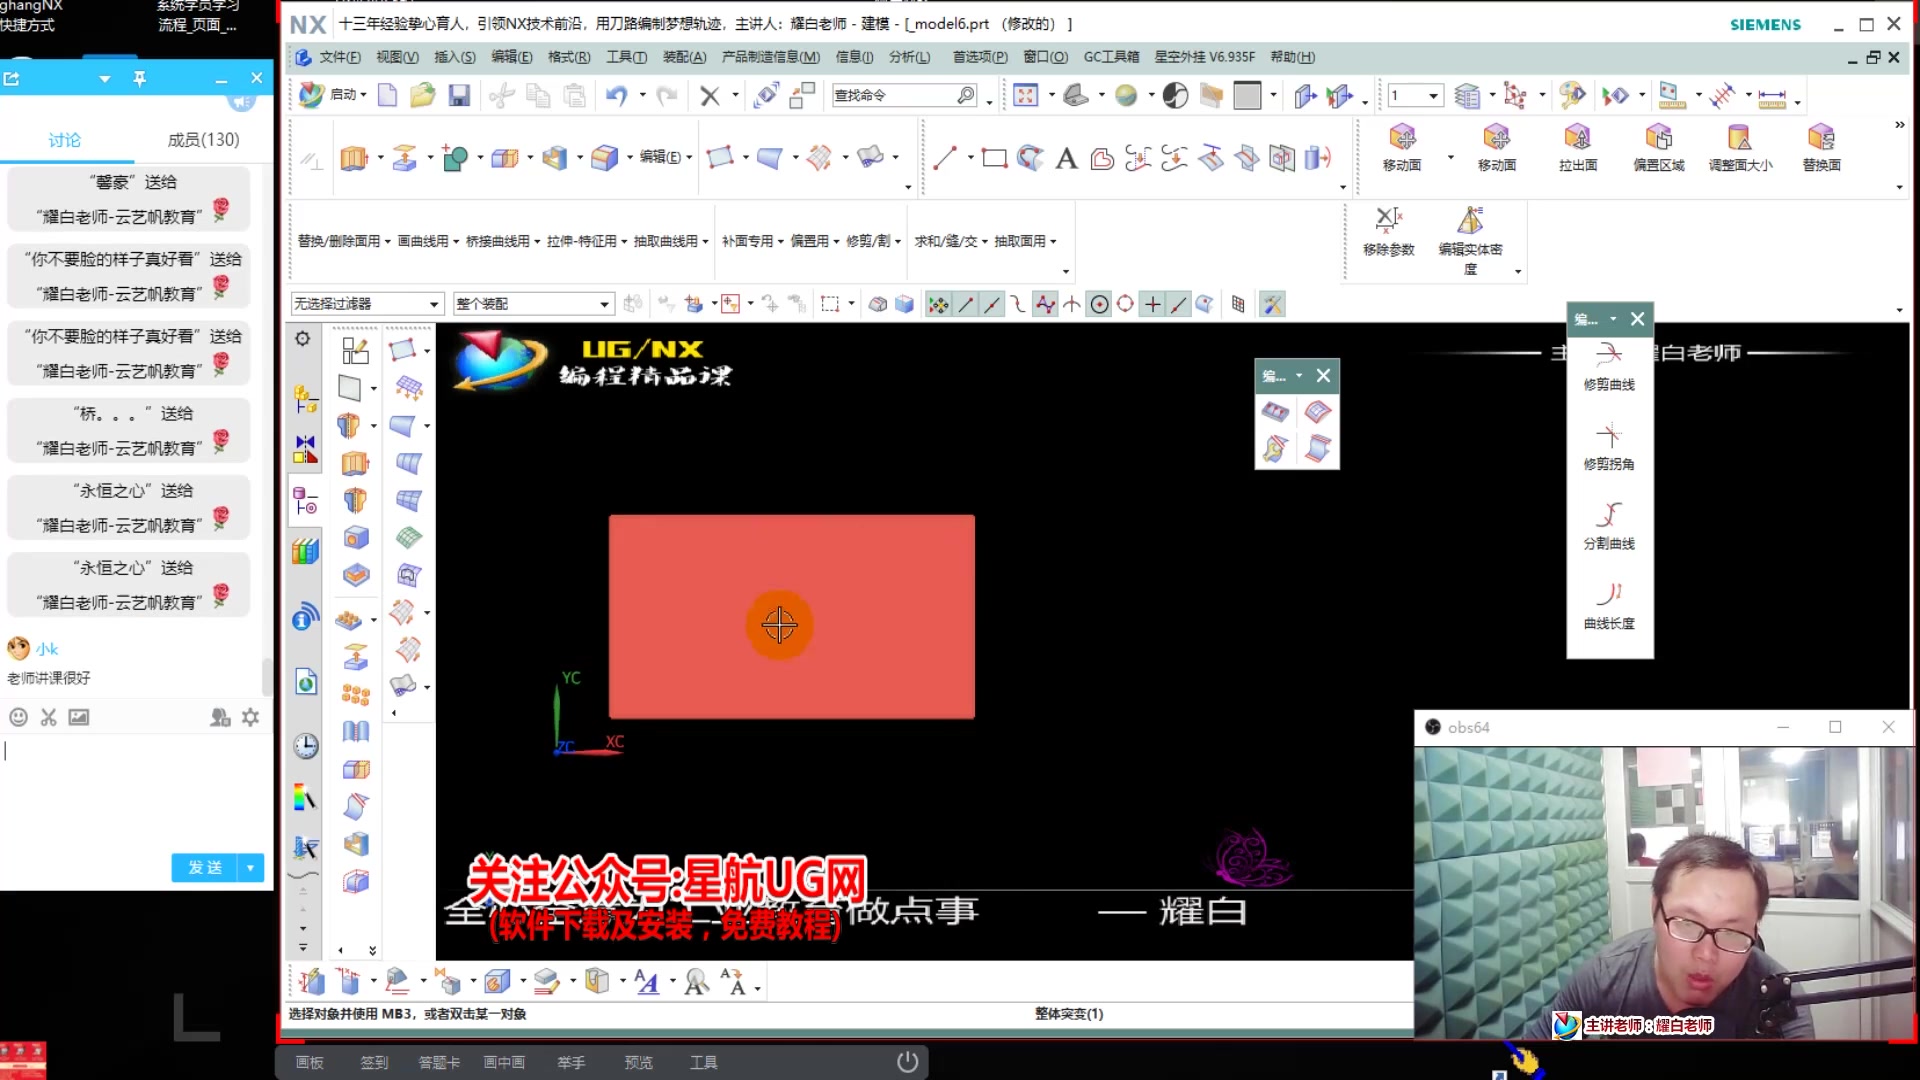Viewport: 1920px width, 1080px height.
Task: Enable the midpoint snap toggle
Action: pyautogui.click(x=992, y=304)
